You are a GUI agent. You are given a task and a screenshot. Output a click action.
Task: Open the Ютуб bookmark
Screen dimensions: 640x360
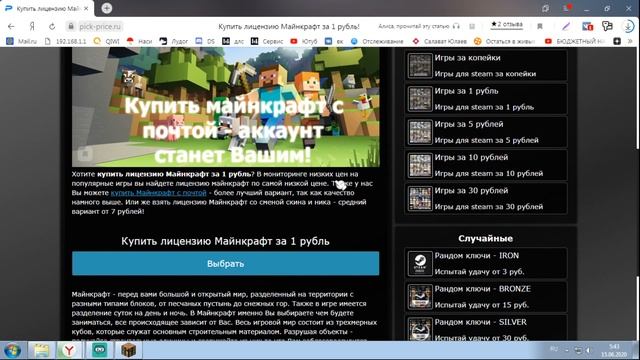click(304, 41)
